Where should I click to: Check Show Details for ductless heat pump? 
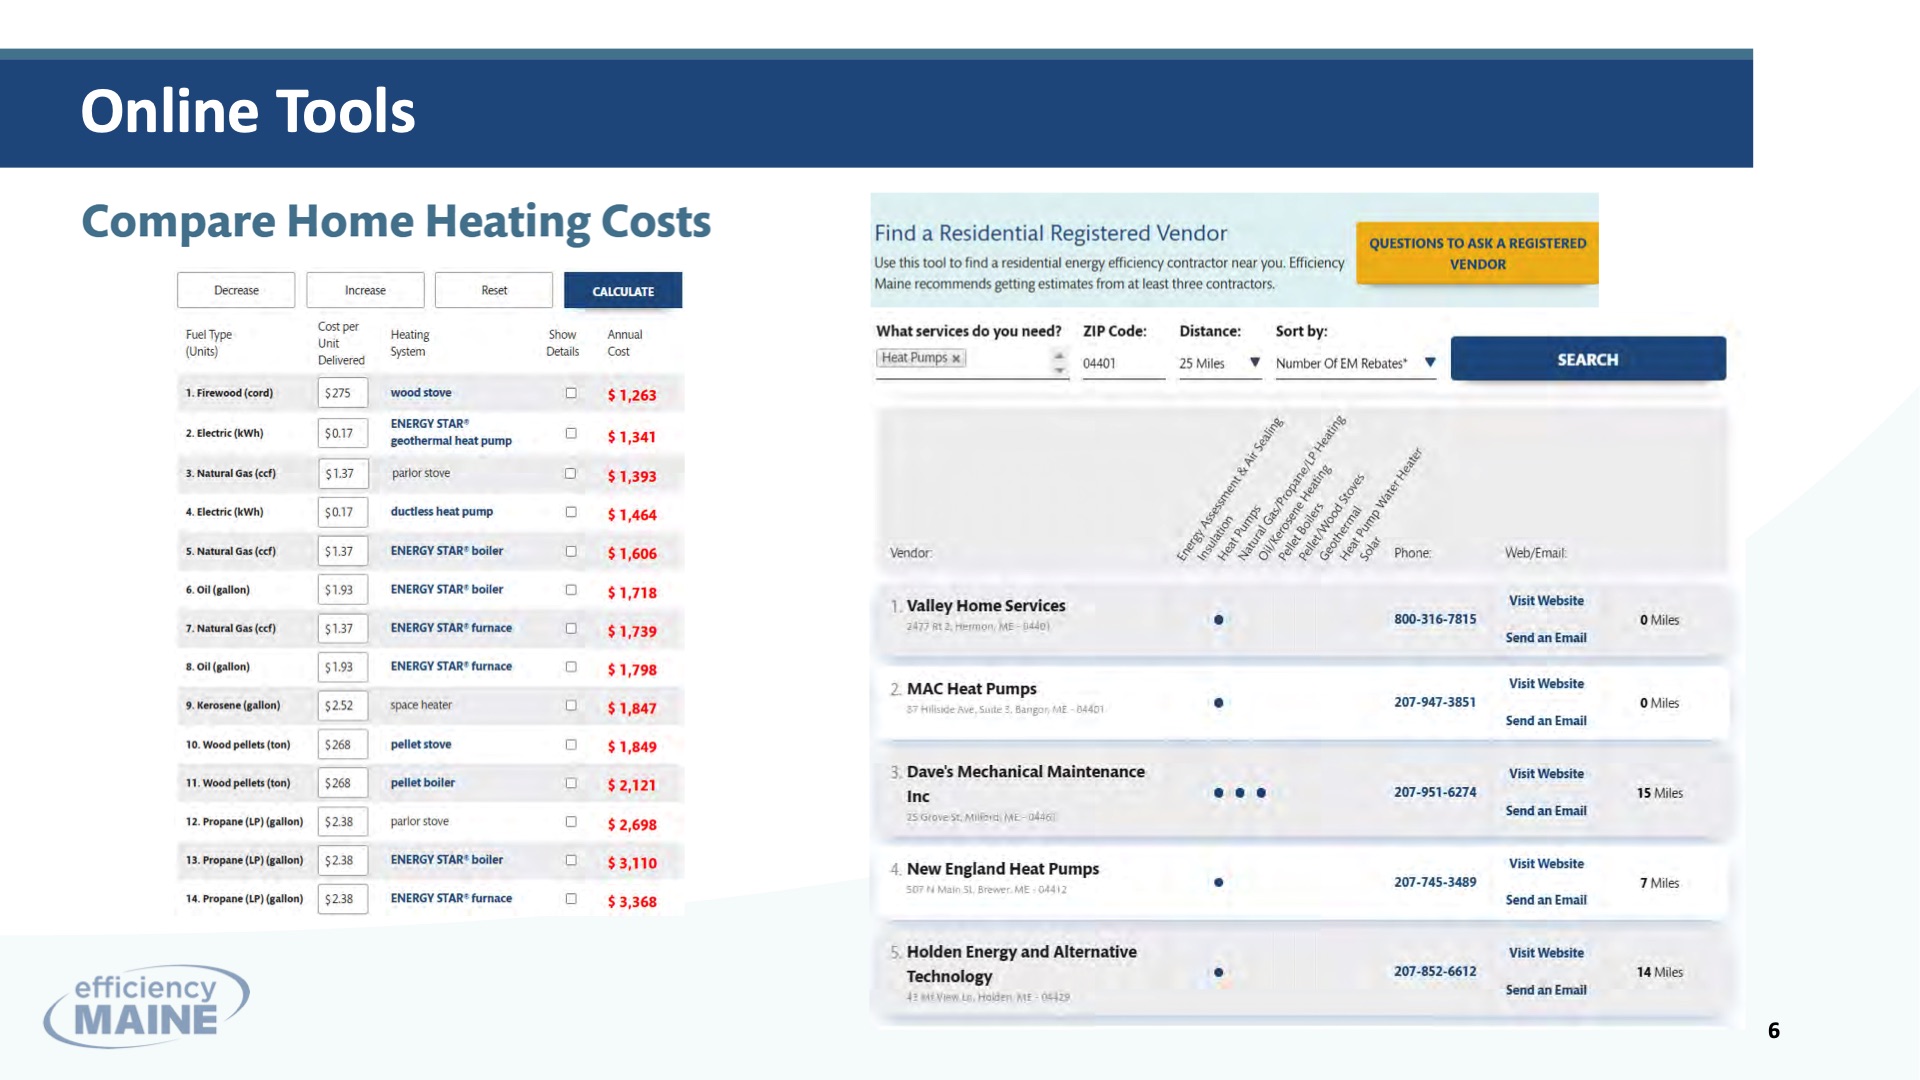(571, 512)
